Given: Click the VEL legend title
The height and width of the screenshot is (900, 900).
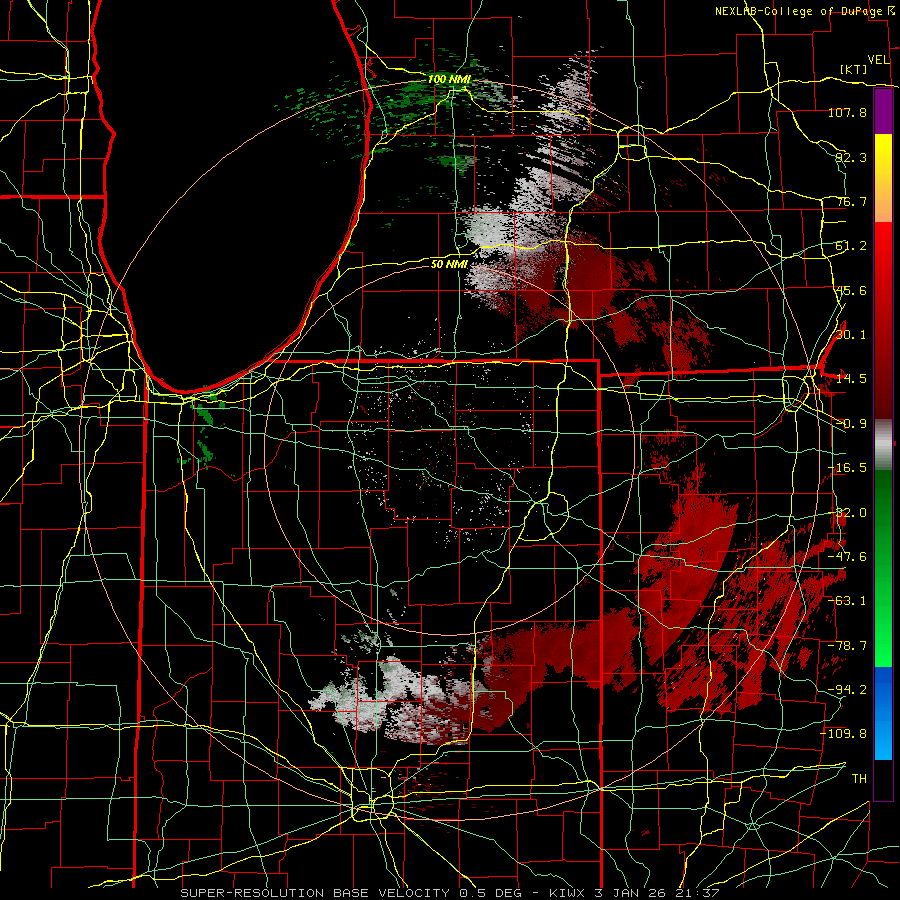Looking at the screenshot, I should pyautogui.click(x=878, y=60).
